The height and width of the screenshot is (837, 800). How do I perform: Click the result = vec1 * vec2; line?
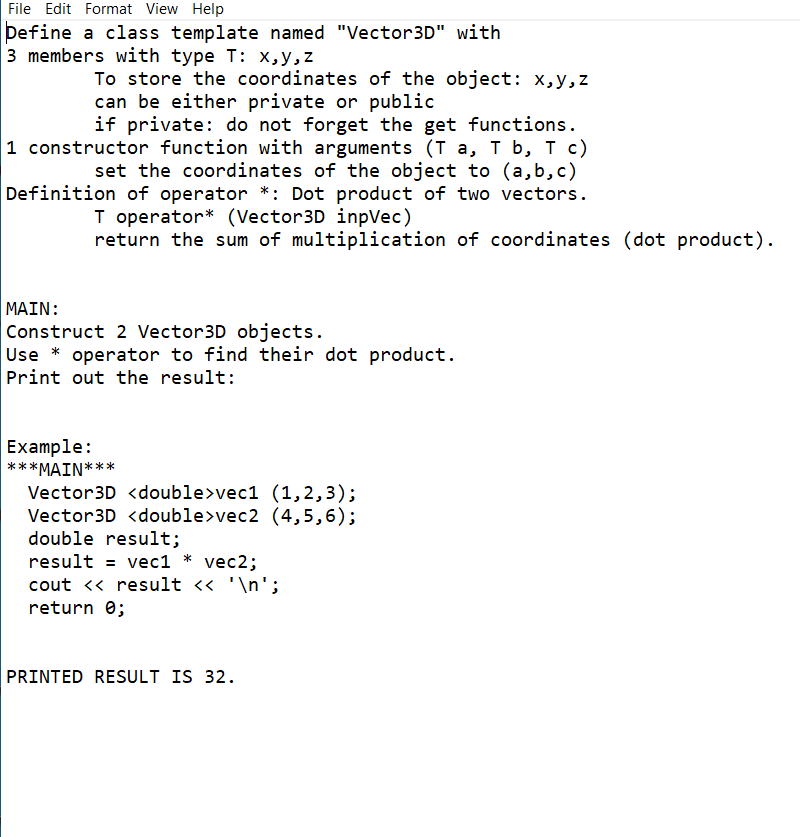tap(140, 561)
